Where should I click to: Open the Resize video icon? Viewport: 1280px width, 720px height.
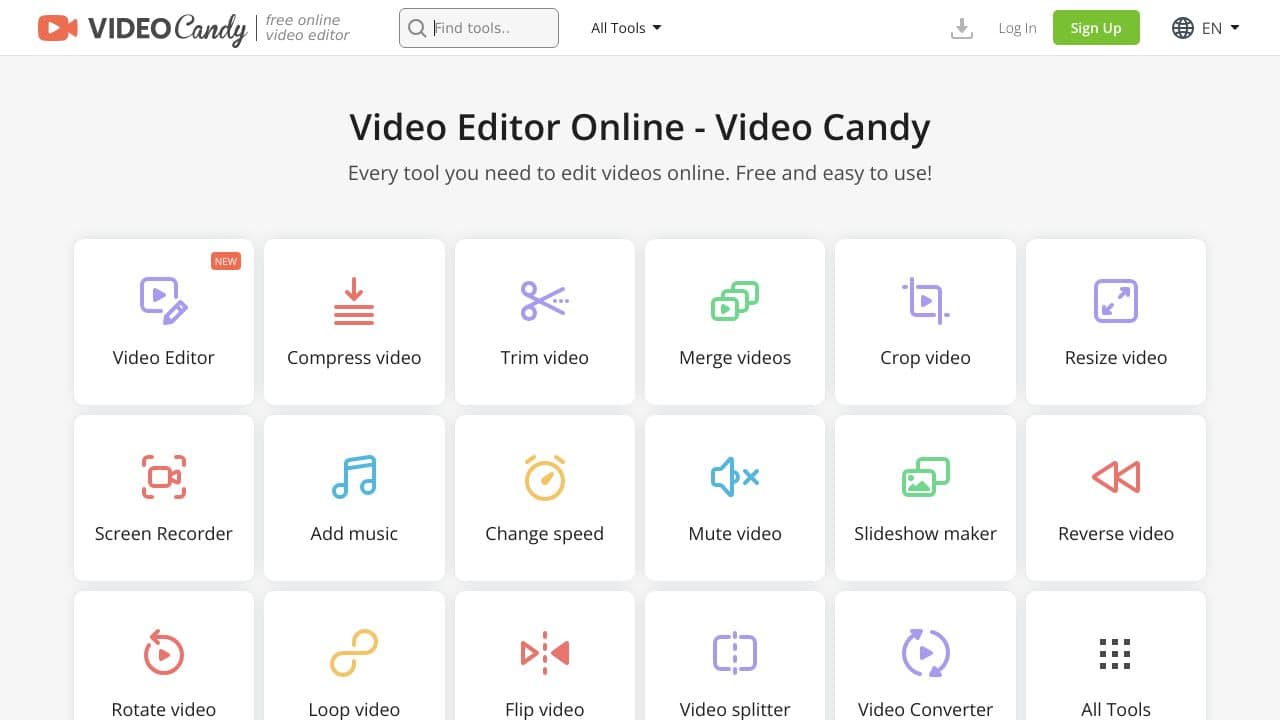1116,300
